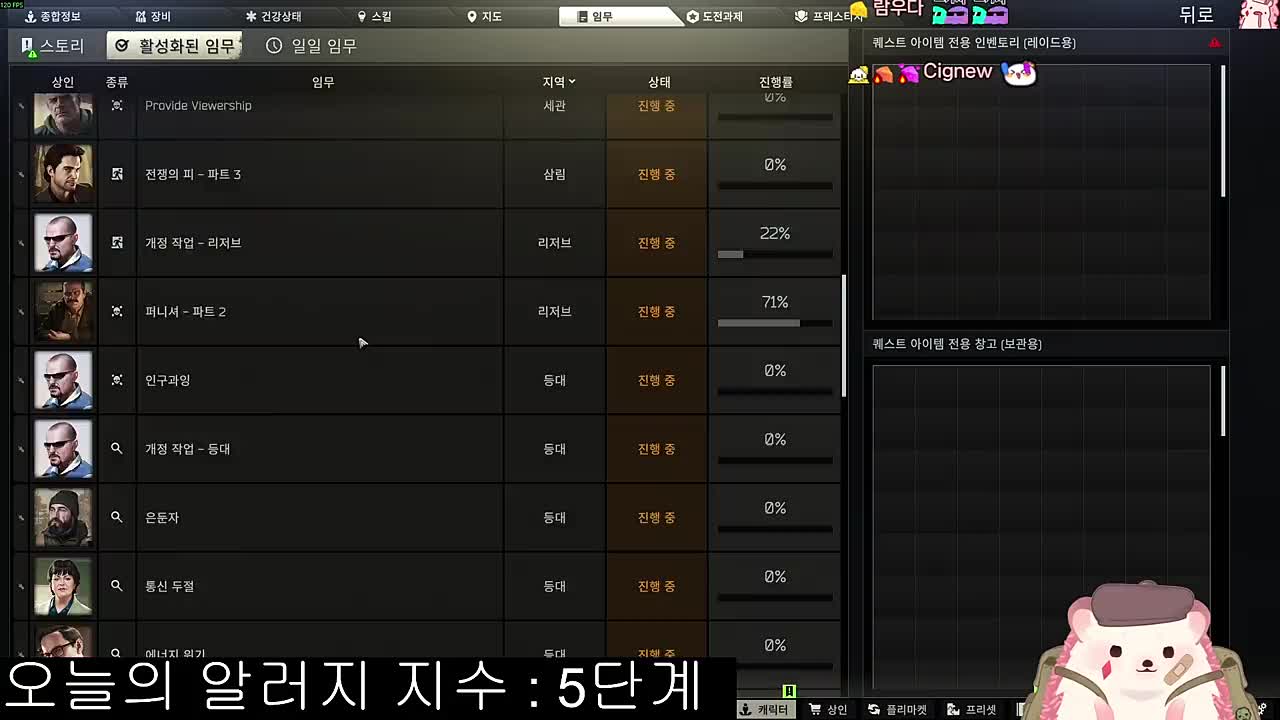The height and width of the screenshot is (720, 1280).
Task: Click the 뒤로 back button
Action: (x=1196, y=15)
